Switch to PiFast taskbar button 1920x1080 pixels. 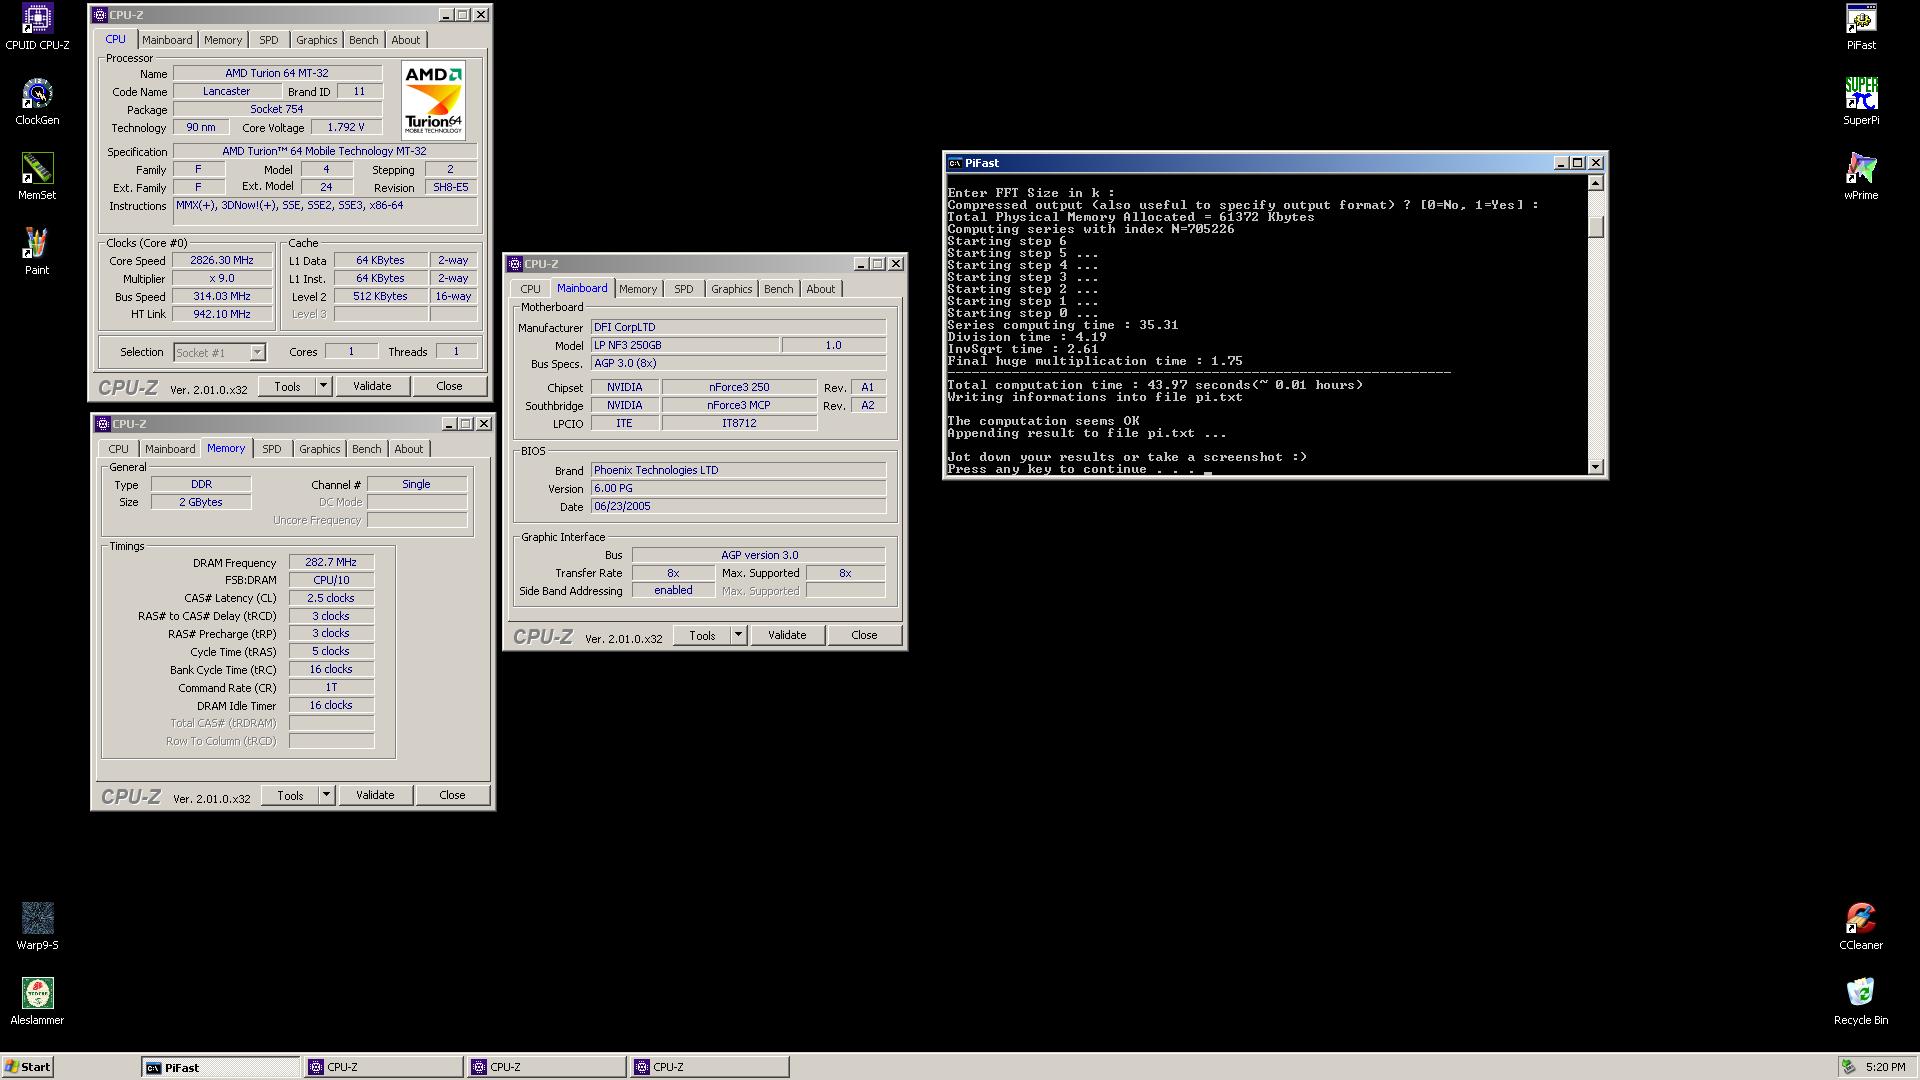[x=220, y=1067]
